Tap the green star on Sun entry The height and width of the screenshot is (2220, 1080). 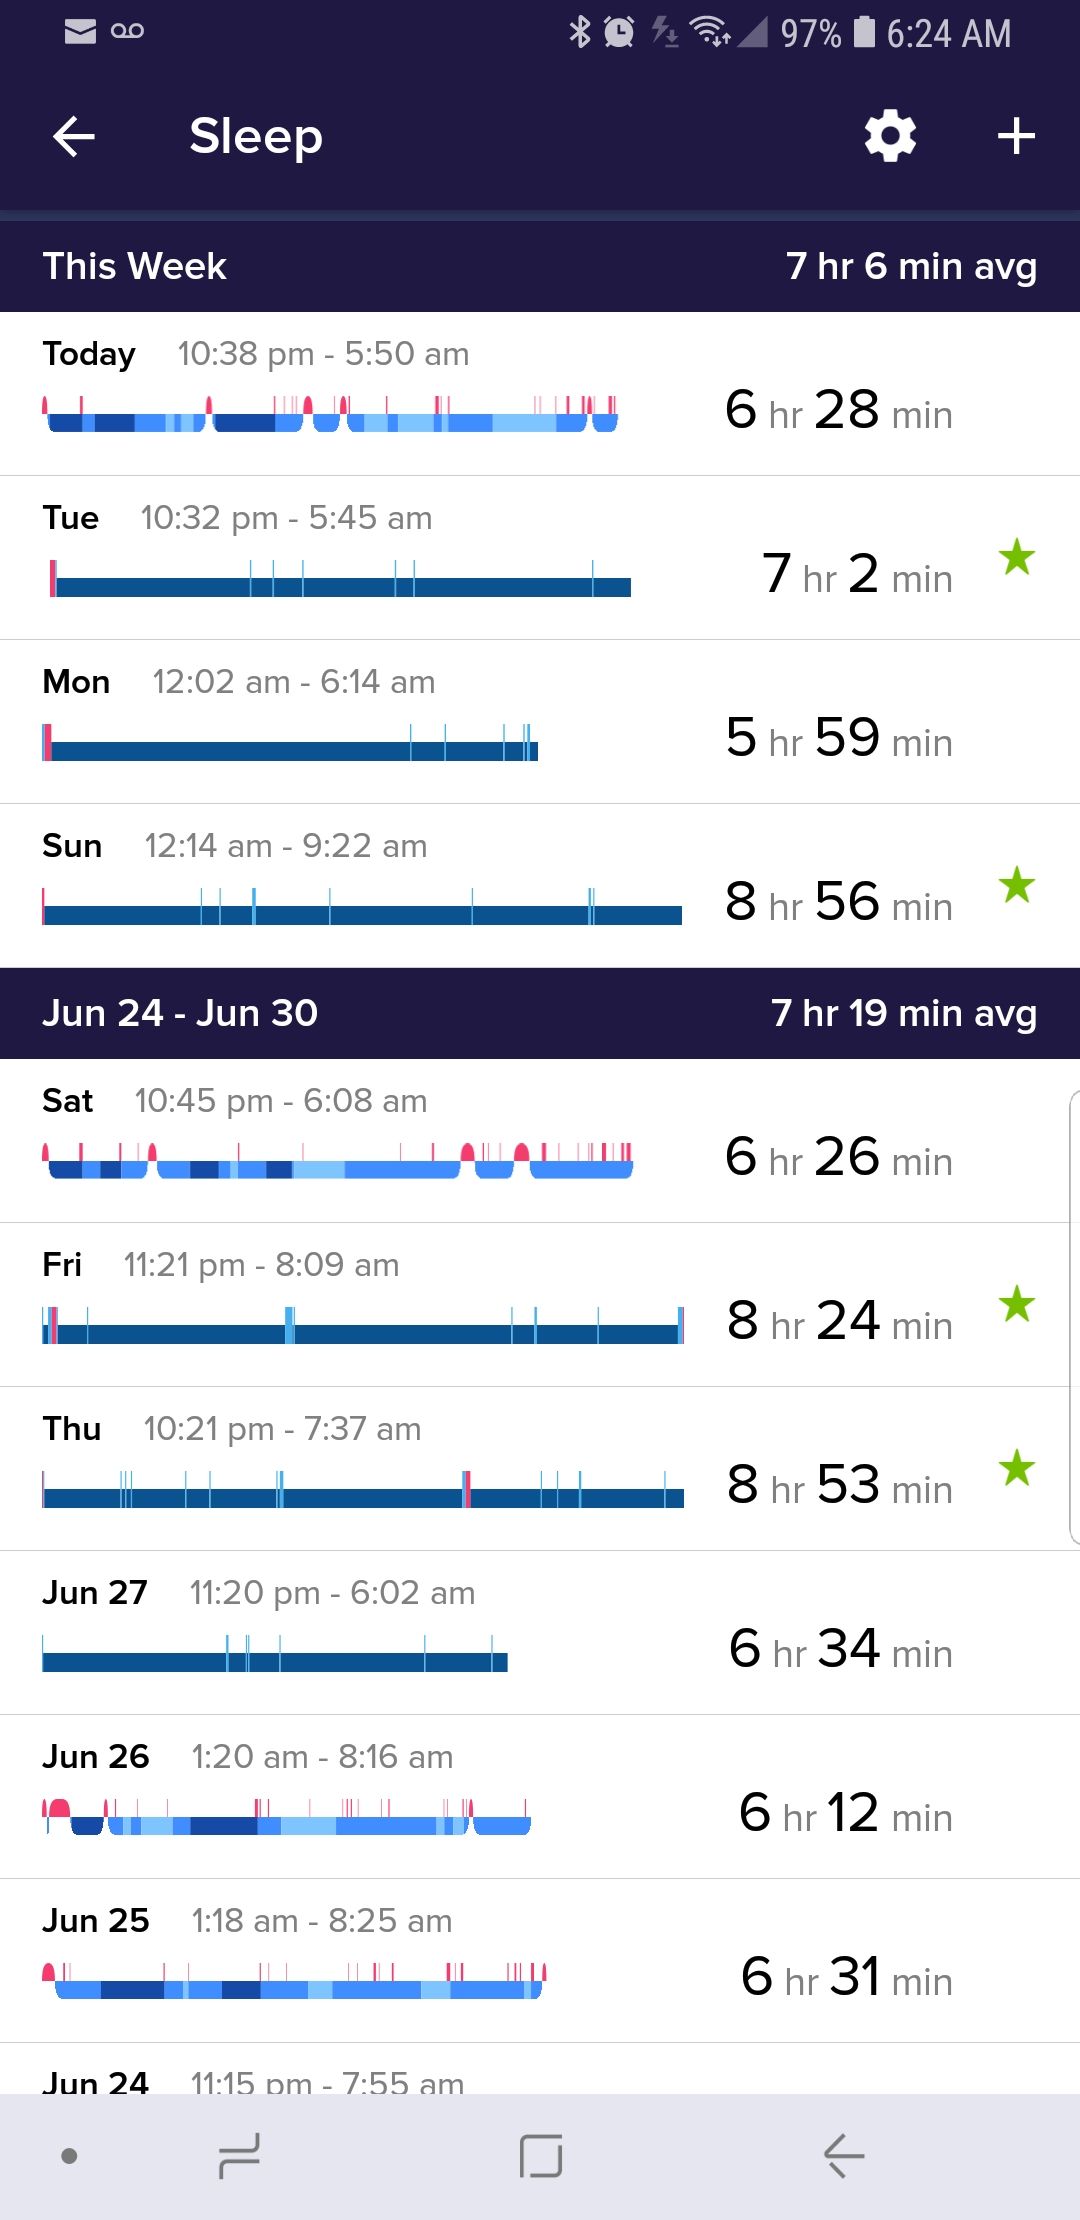[1017, 885]
